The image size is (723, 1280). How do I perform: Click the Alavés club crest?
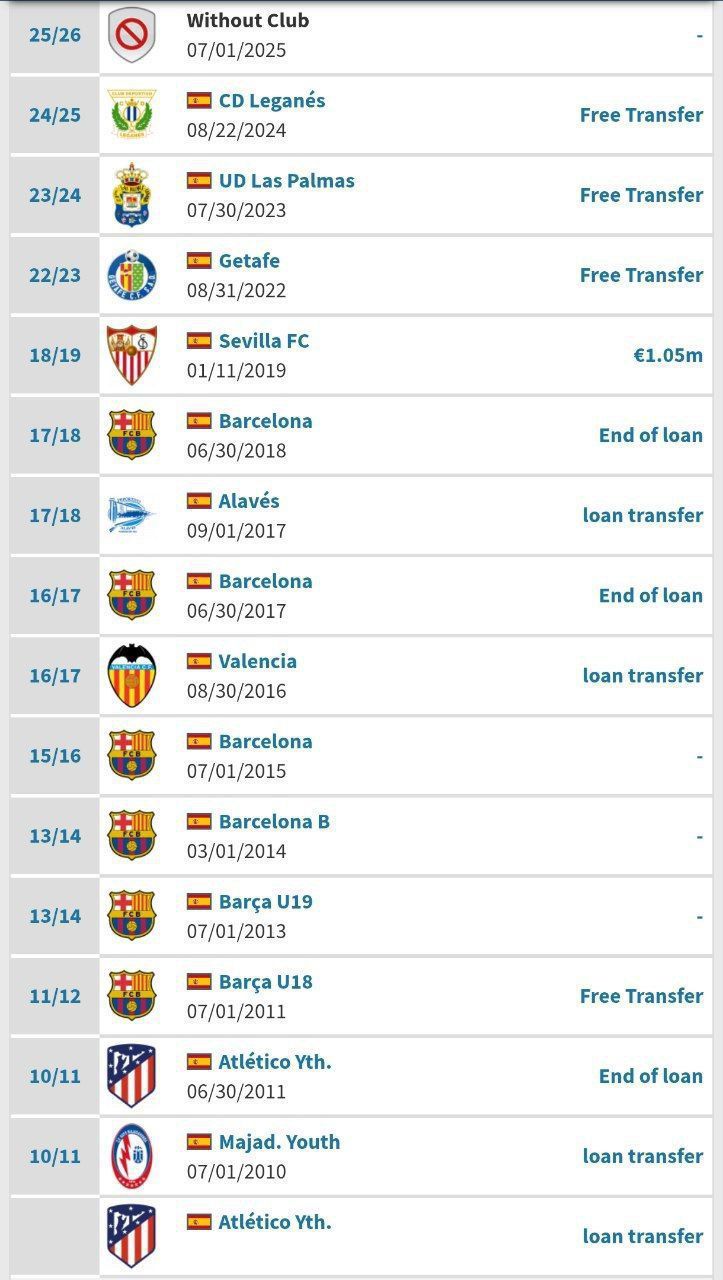coord(132,515)
